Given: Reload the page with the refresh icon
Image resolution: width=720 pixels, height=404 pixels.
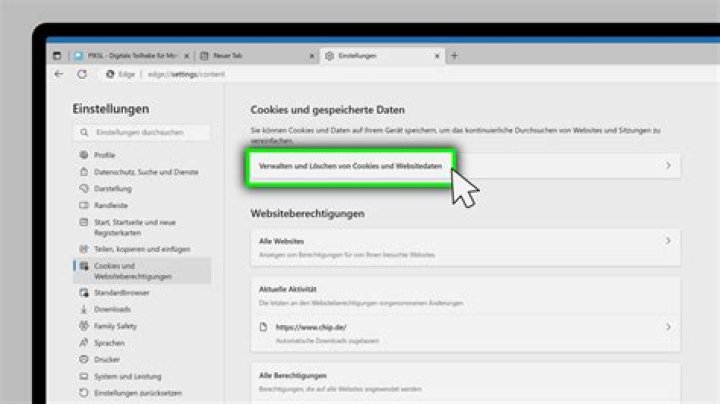Looking at the screenshot, I should tap(79, 74).
